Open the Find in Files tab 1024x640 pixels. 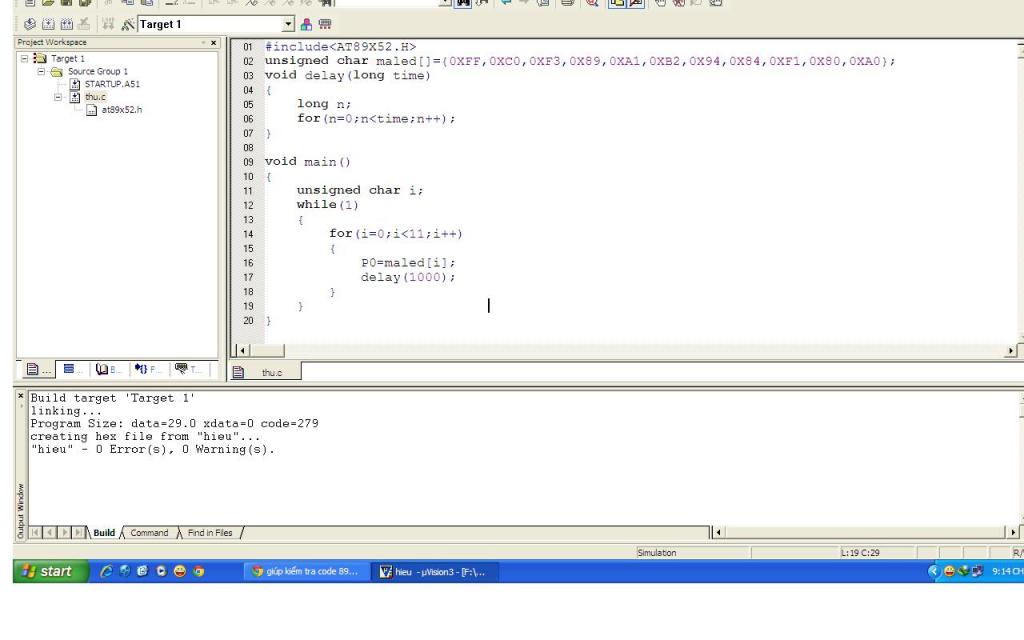click(x=210, y=533)
